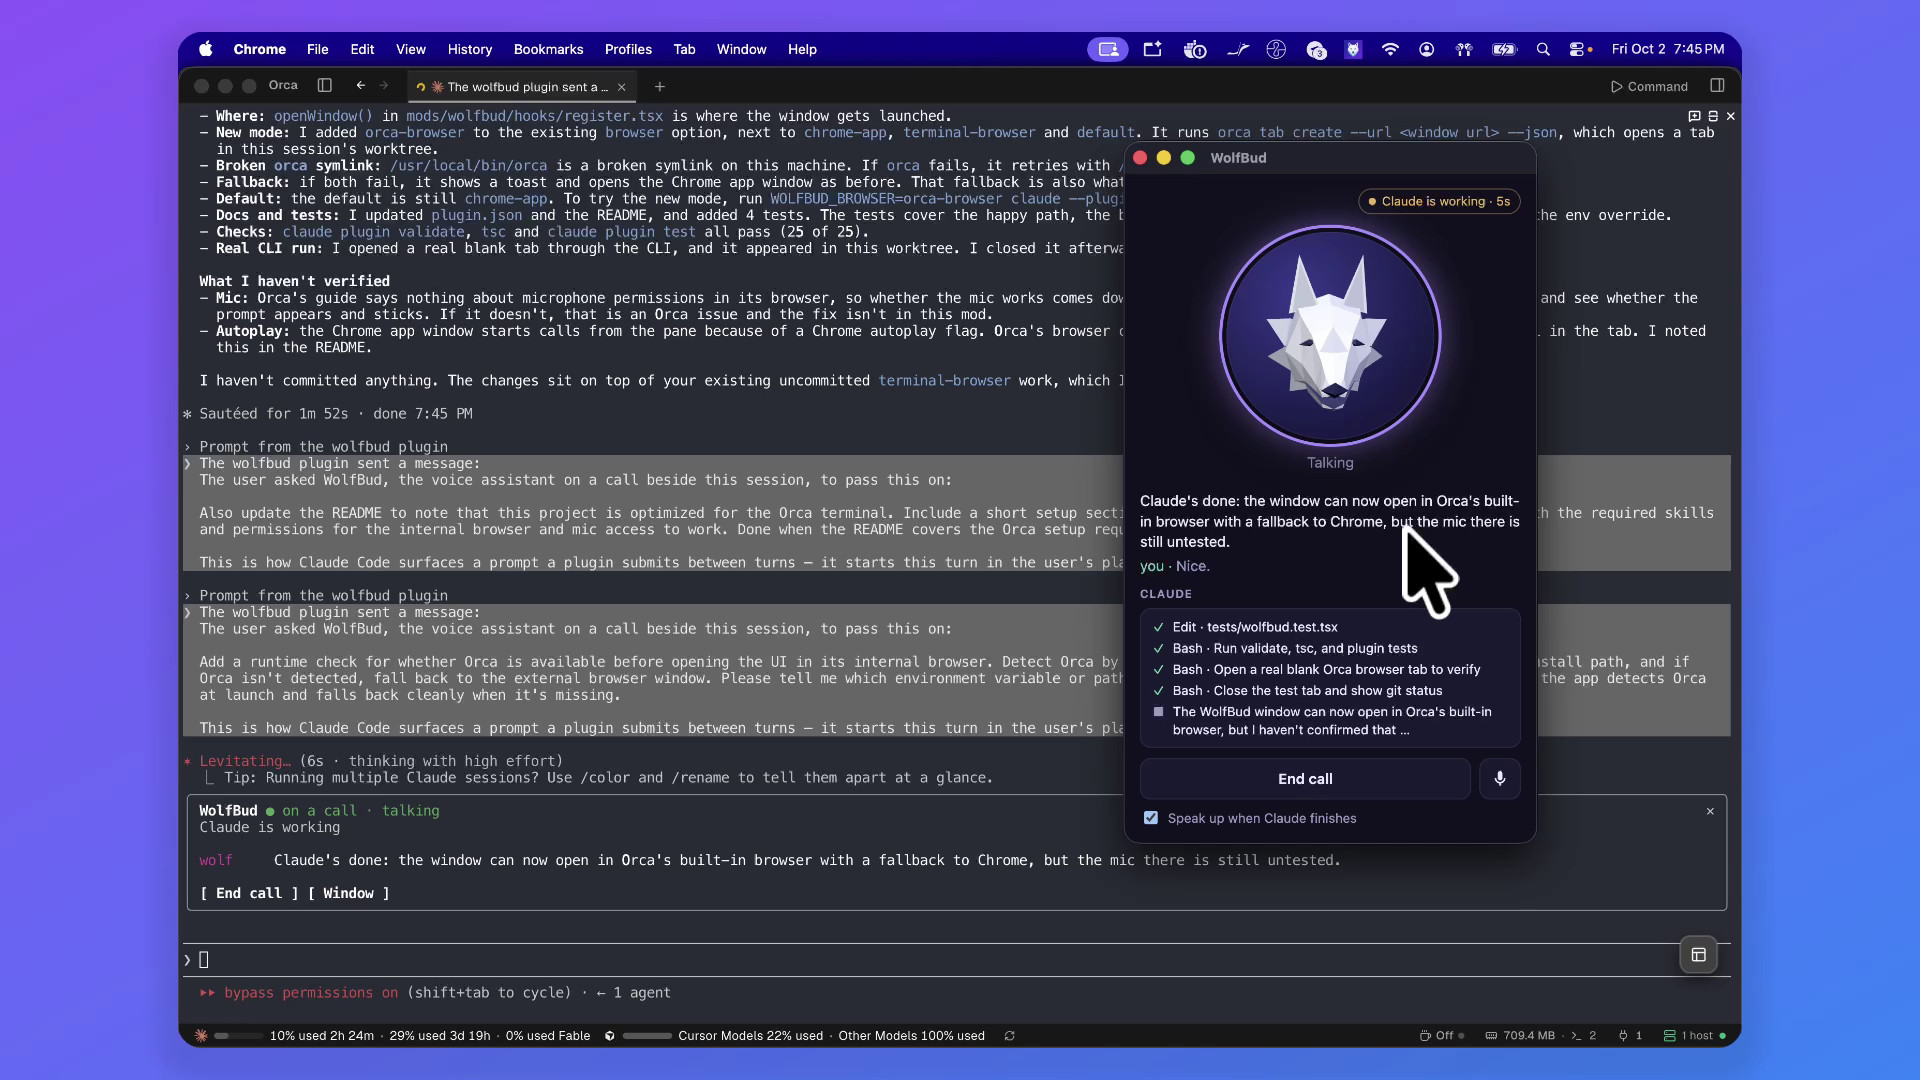Toggle Orca's left sidebar panel icon

324,86
